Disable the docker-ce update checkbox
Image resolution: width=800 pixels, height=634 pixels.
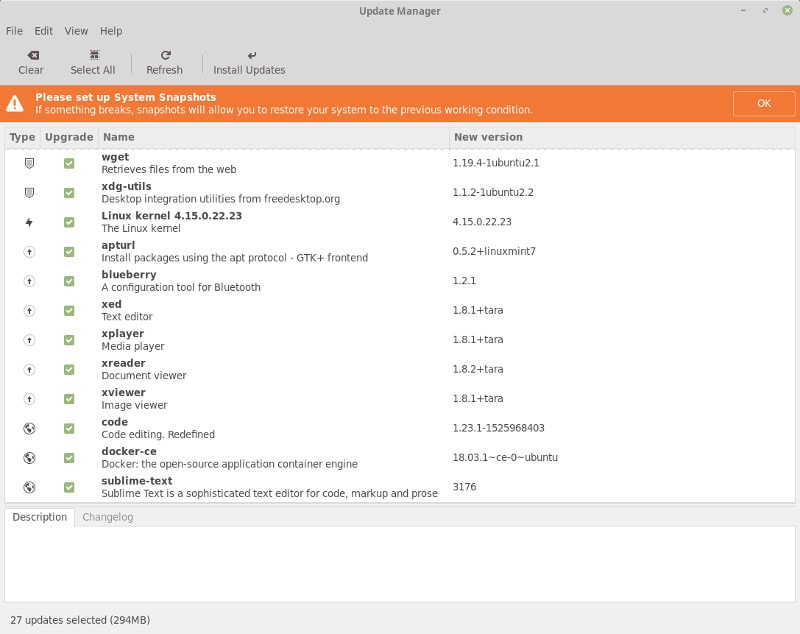point(69,457)
